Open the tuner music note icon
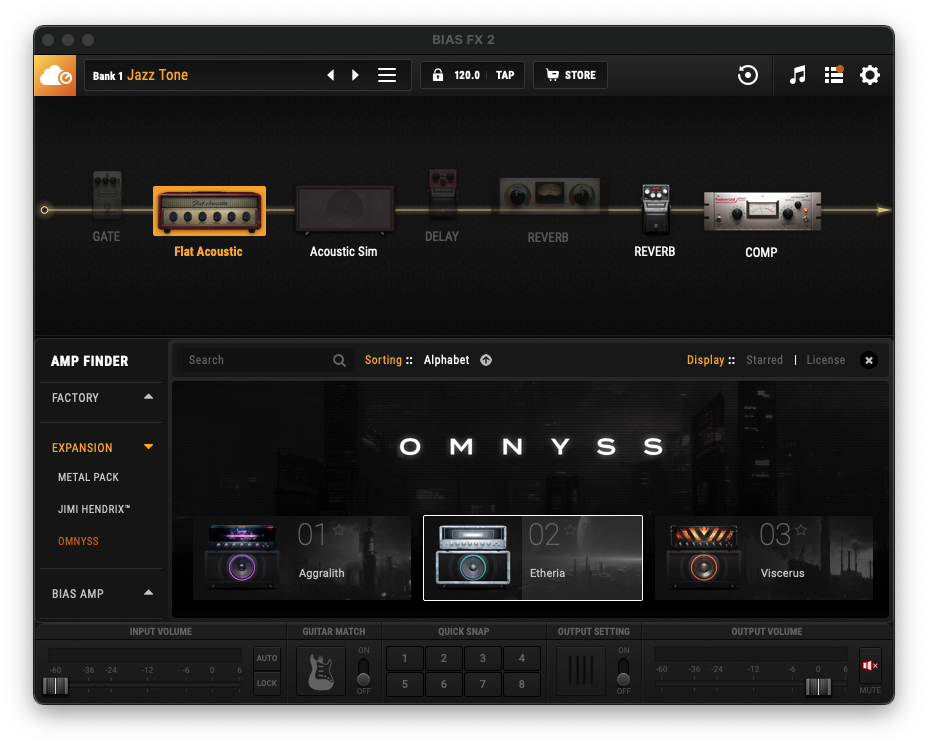This screenshot has width=928, height=746. point(798,75)
